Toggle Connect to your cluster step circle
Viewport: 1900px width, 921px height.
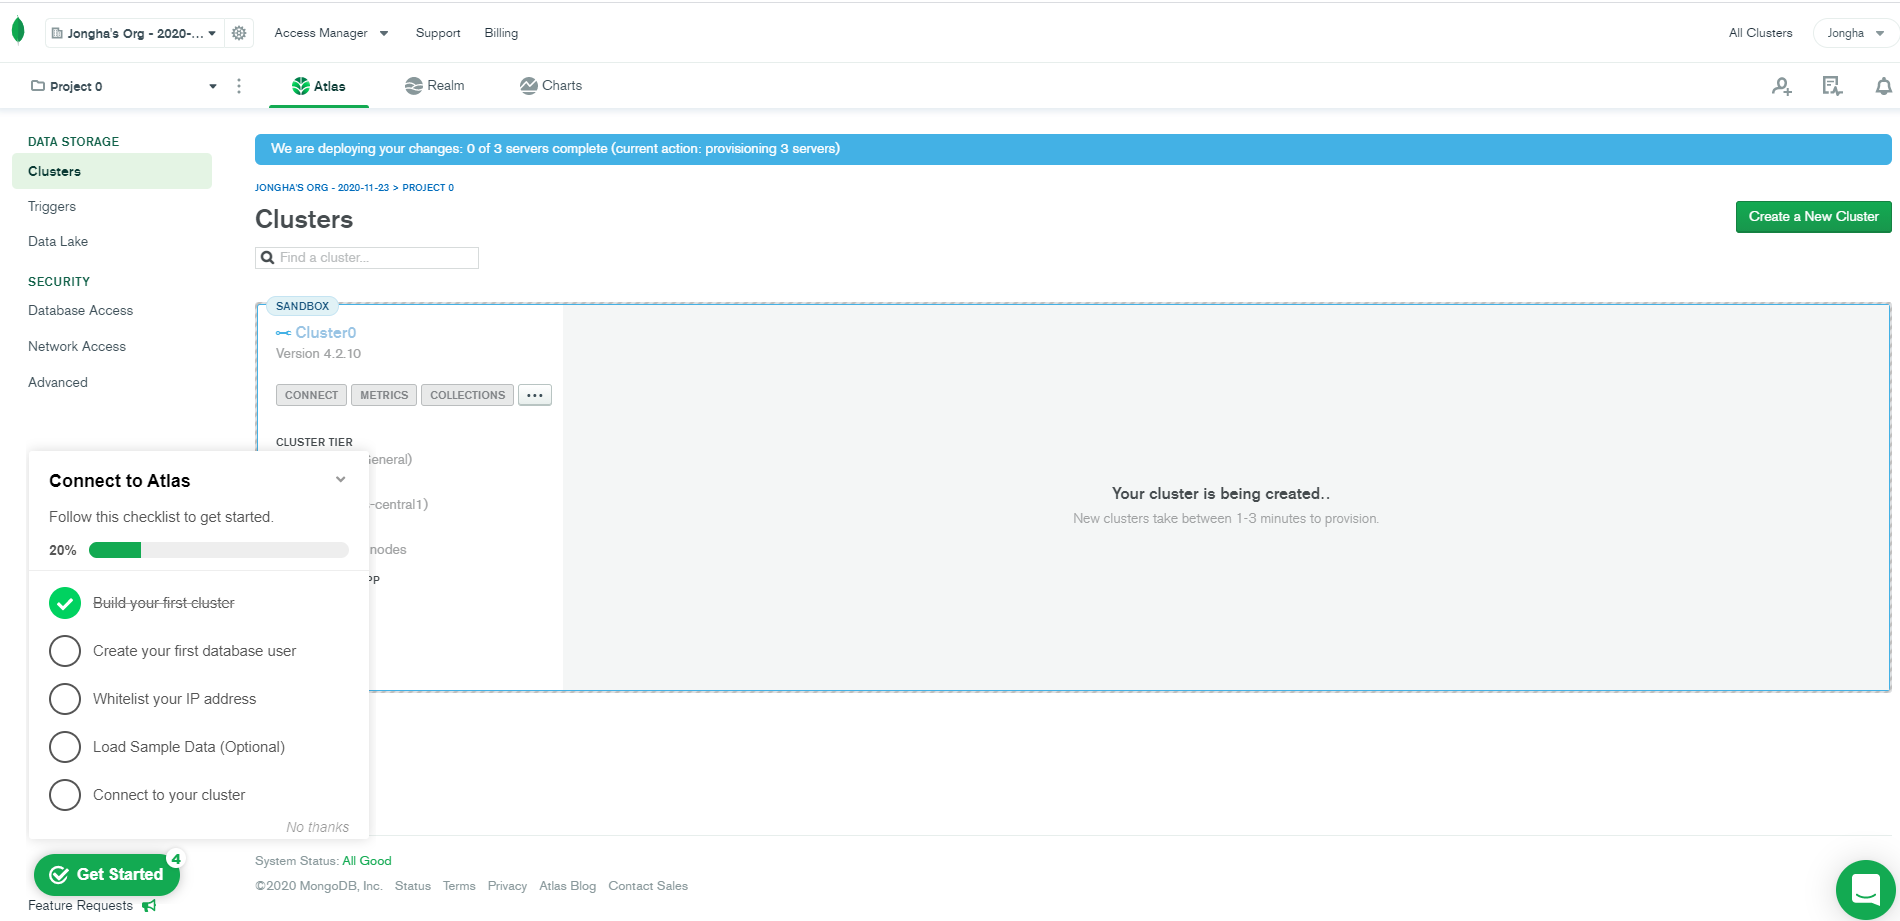pos(65,795)
